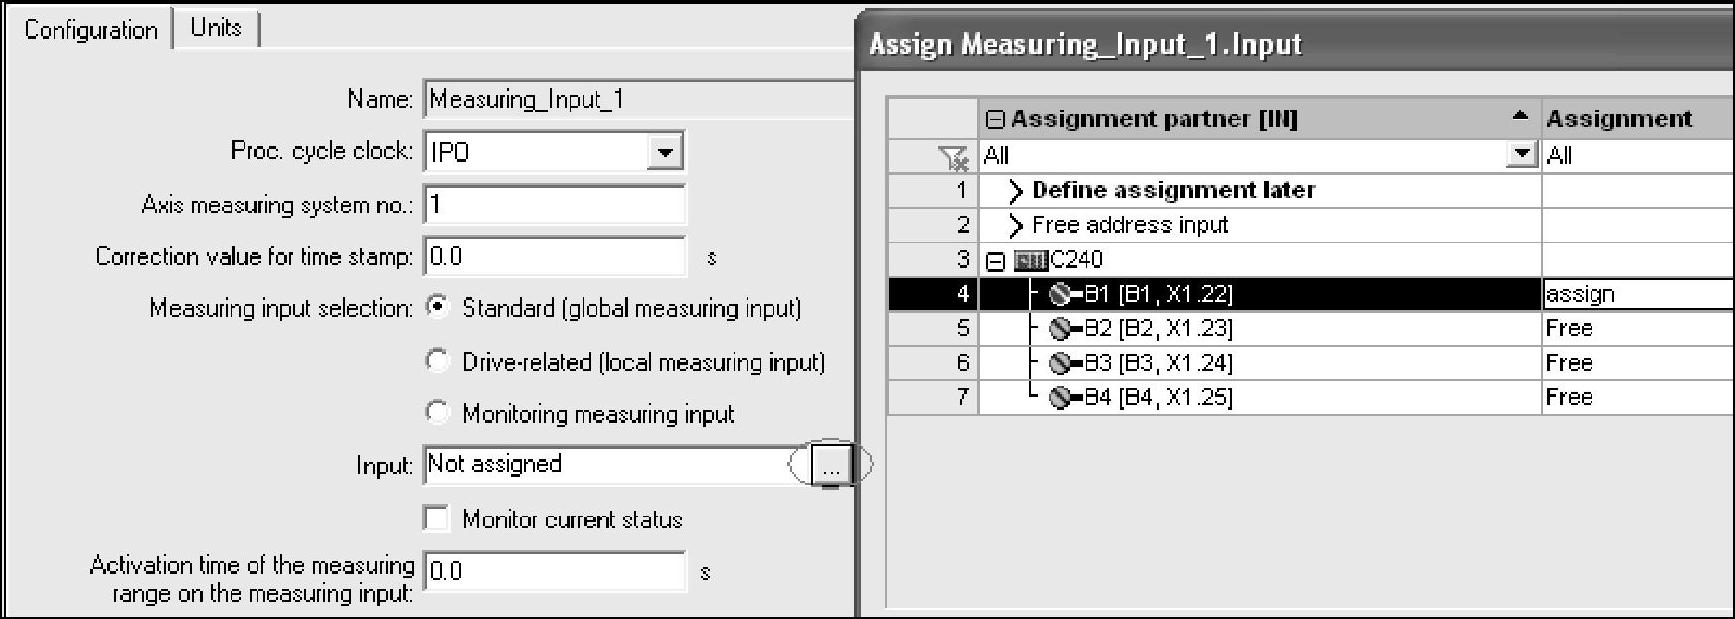
Task: Select Standard (global measuring input) option
Action: [x=437, y=307]
